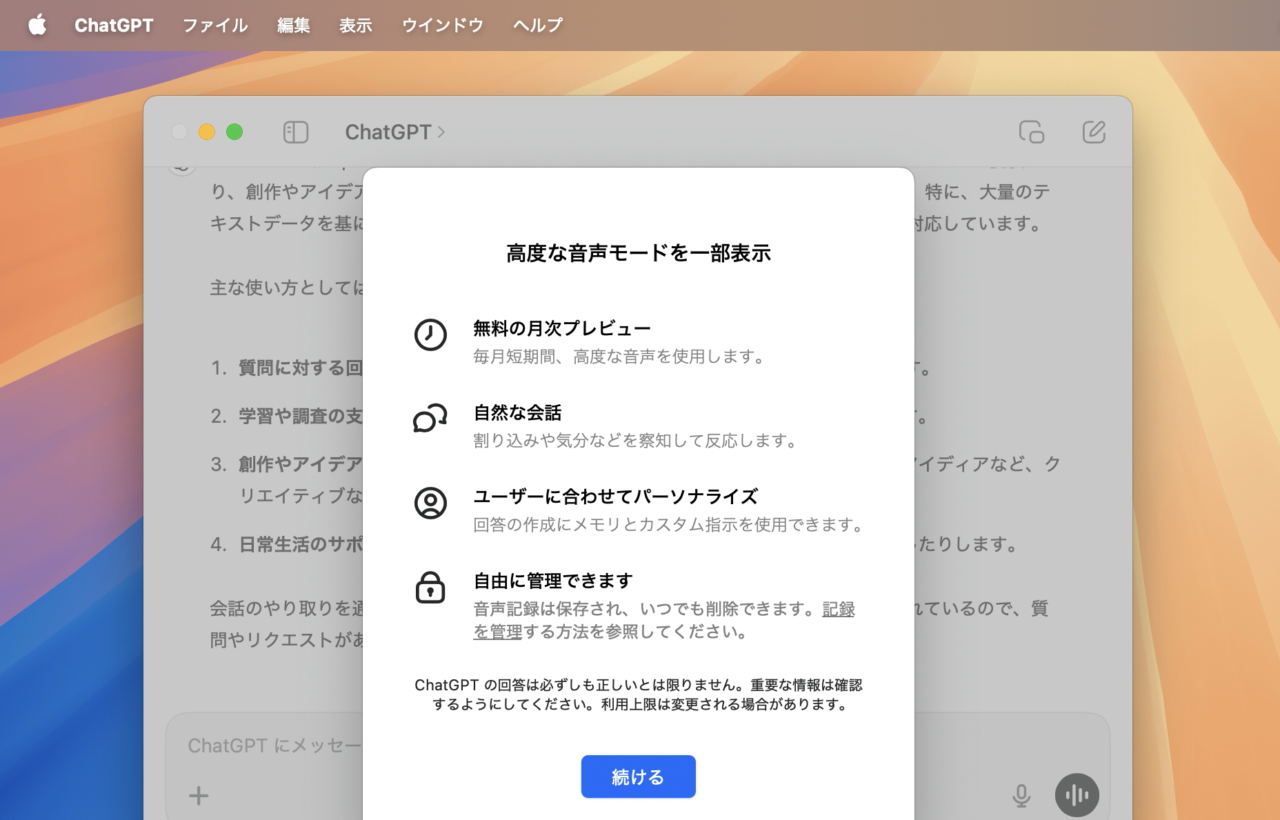Click the 無料の月次プレビュー heading
Viewport: 1280px width, 820px height.
point(562,328)
